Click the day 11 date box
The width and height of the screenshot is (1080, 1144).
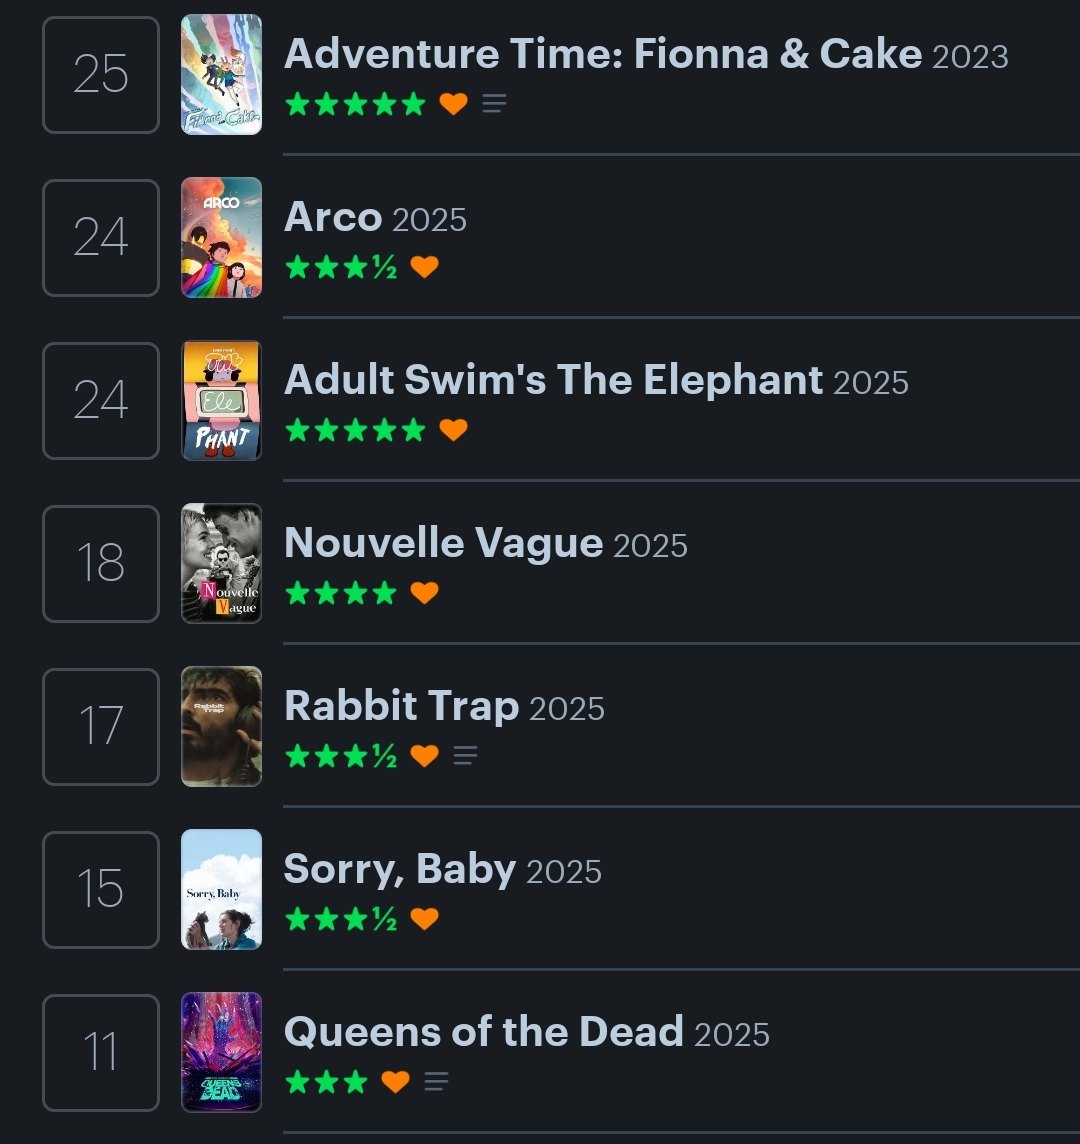101,1053
